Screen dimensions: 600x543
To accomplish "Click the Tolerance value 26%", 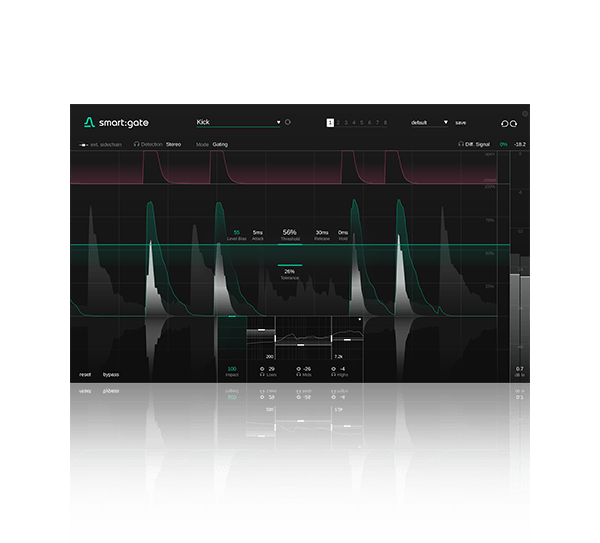I will pyautogui.click(x=290, y=271).
